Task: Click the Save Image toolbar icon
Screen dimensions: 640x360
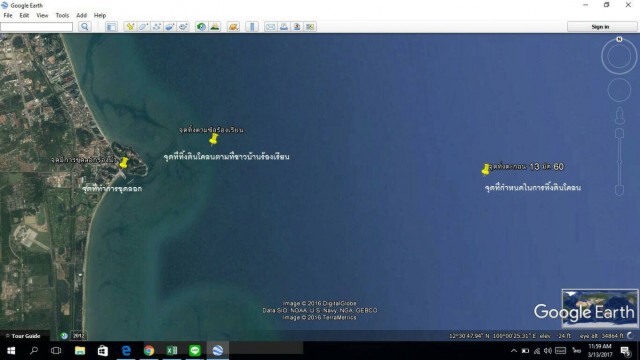Action: (x=297, y=27)
